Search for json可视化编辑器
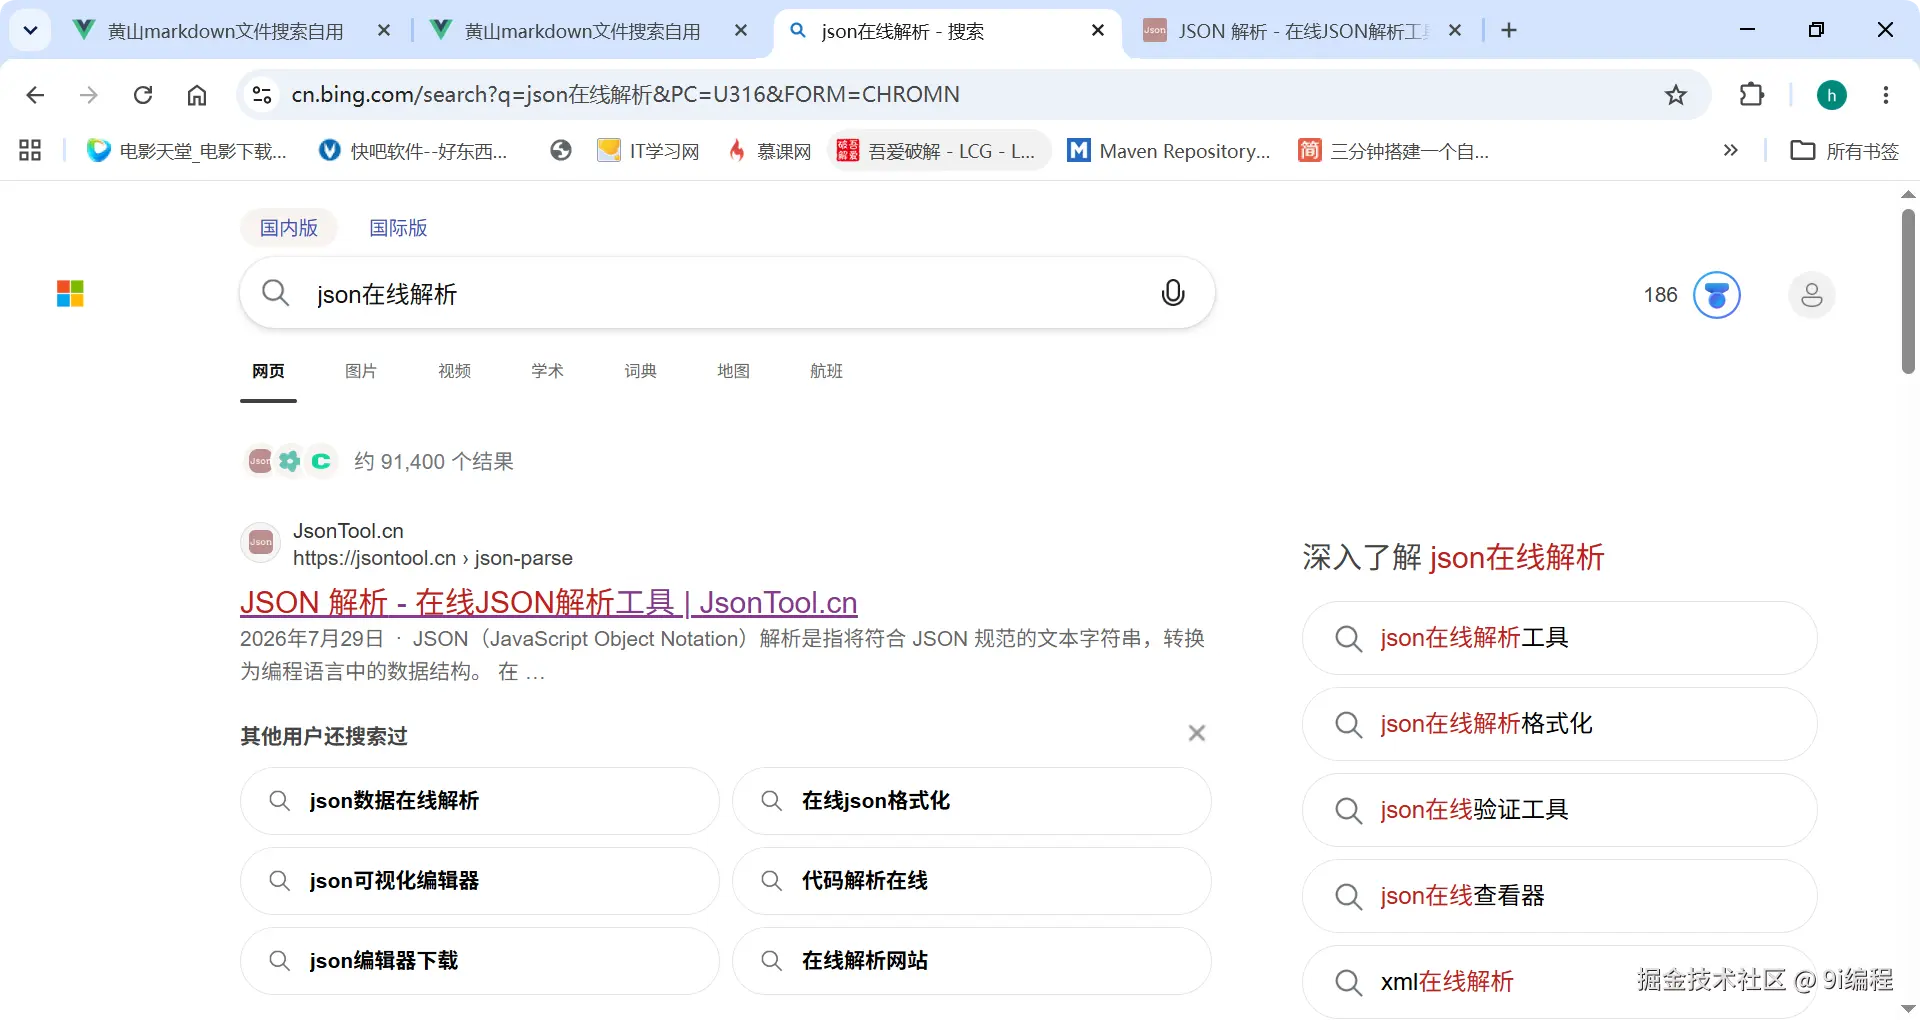Screen dimensions: 1920x1020 (480, 881)
